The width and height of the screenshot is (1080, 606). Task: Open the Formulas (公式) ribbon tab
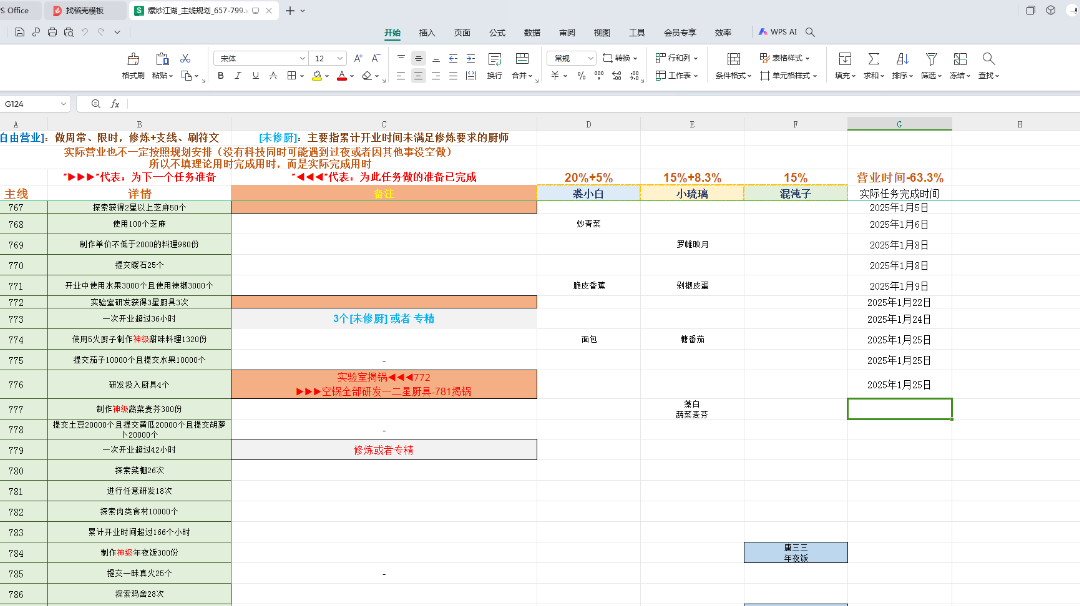tap(497, 32)
